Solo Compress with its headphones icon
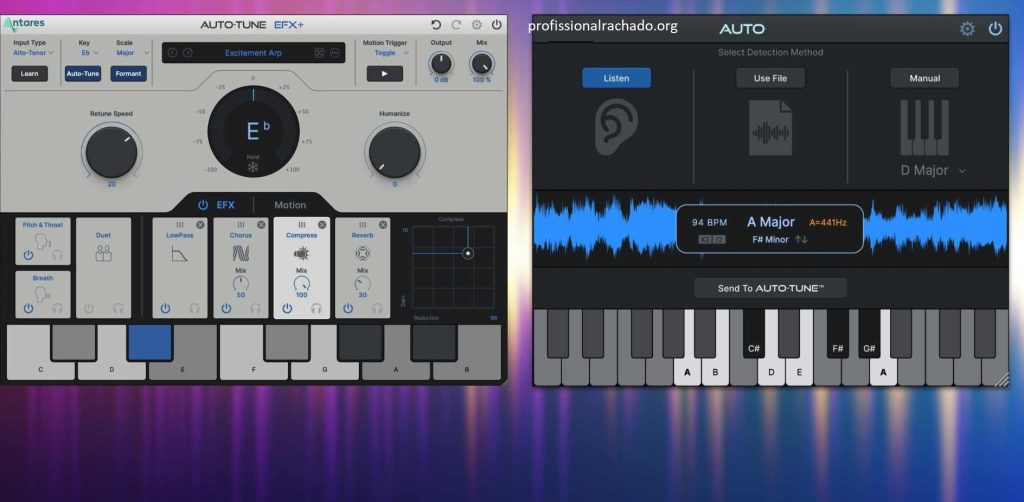Image resolution: width=1024 pixels, height=502 pixels. click(x=317, y=308)
